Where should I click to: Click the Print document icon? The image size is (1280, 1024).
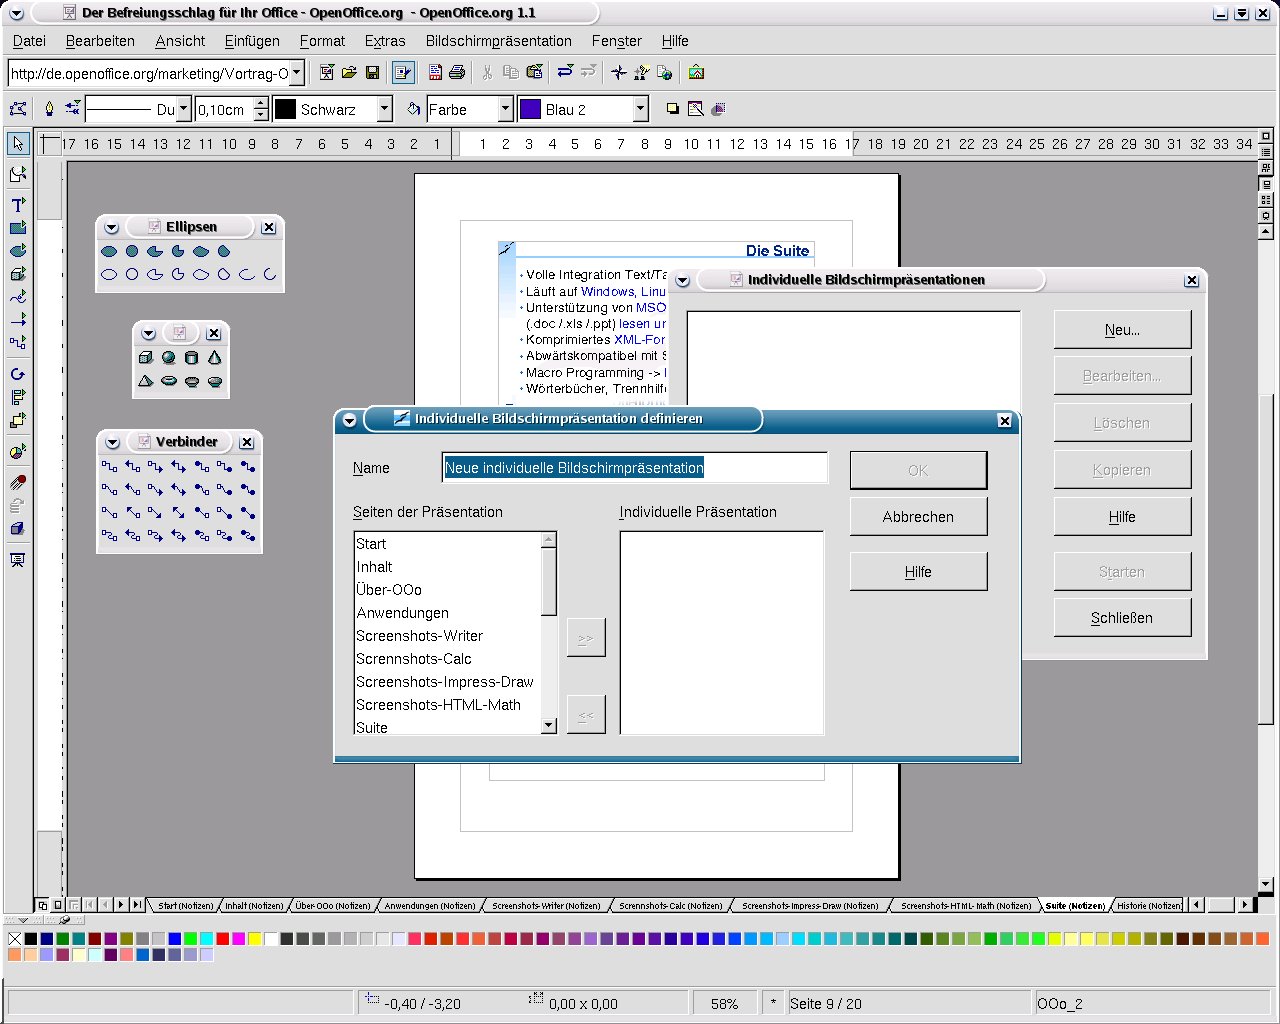click(x=457, y=73)
